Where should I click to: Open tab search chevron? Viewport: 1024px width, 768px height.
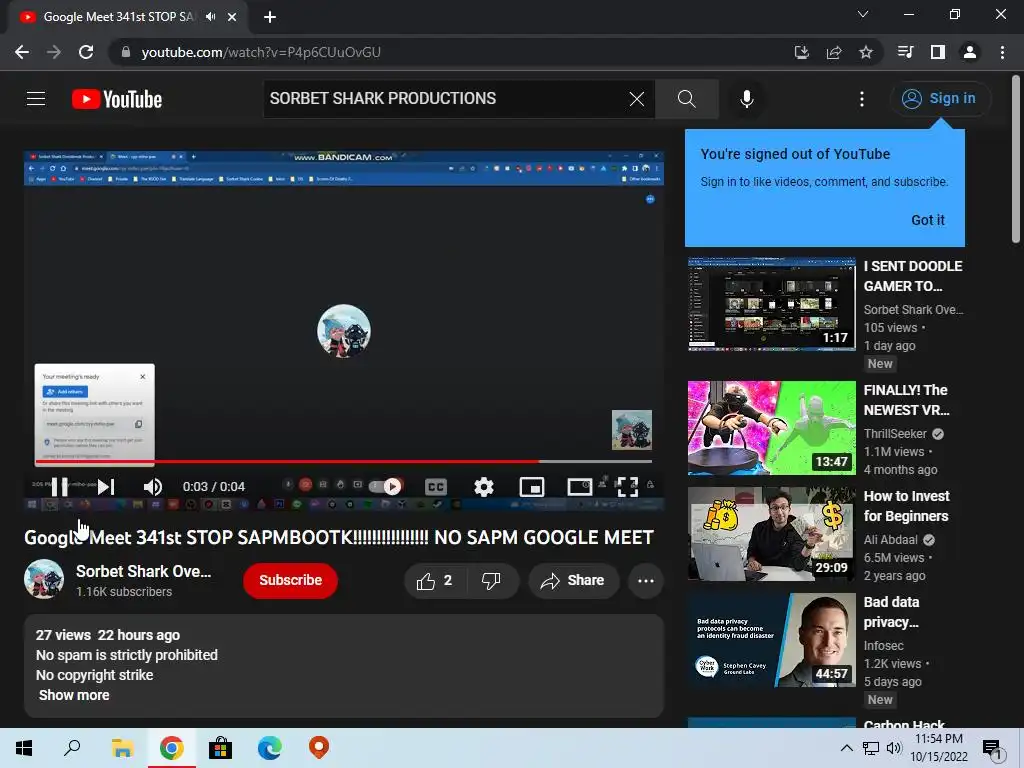coord(863,14)
